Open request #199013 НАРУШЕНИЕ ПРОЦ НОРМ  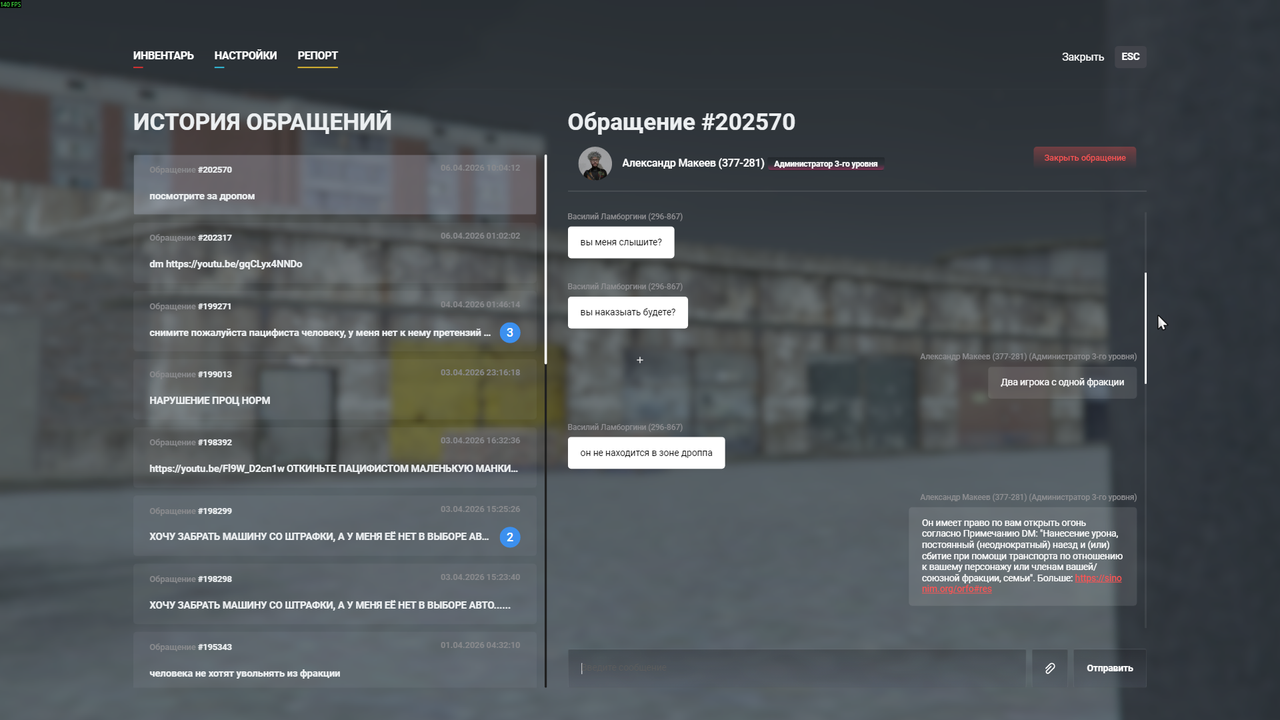[335, 387]
